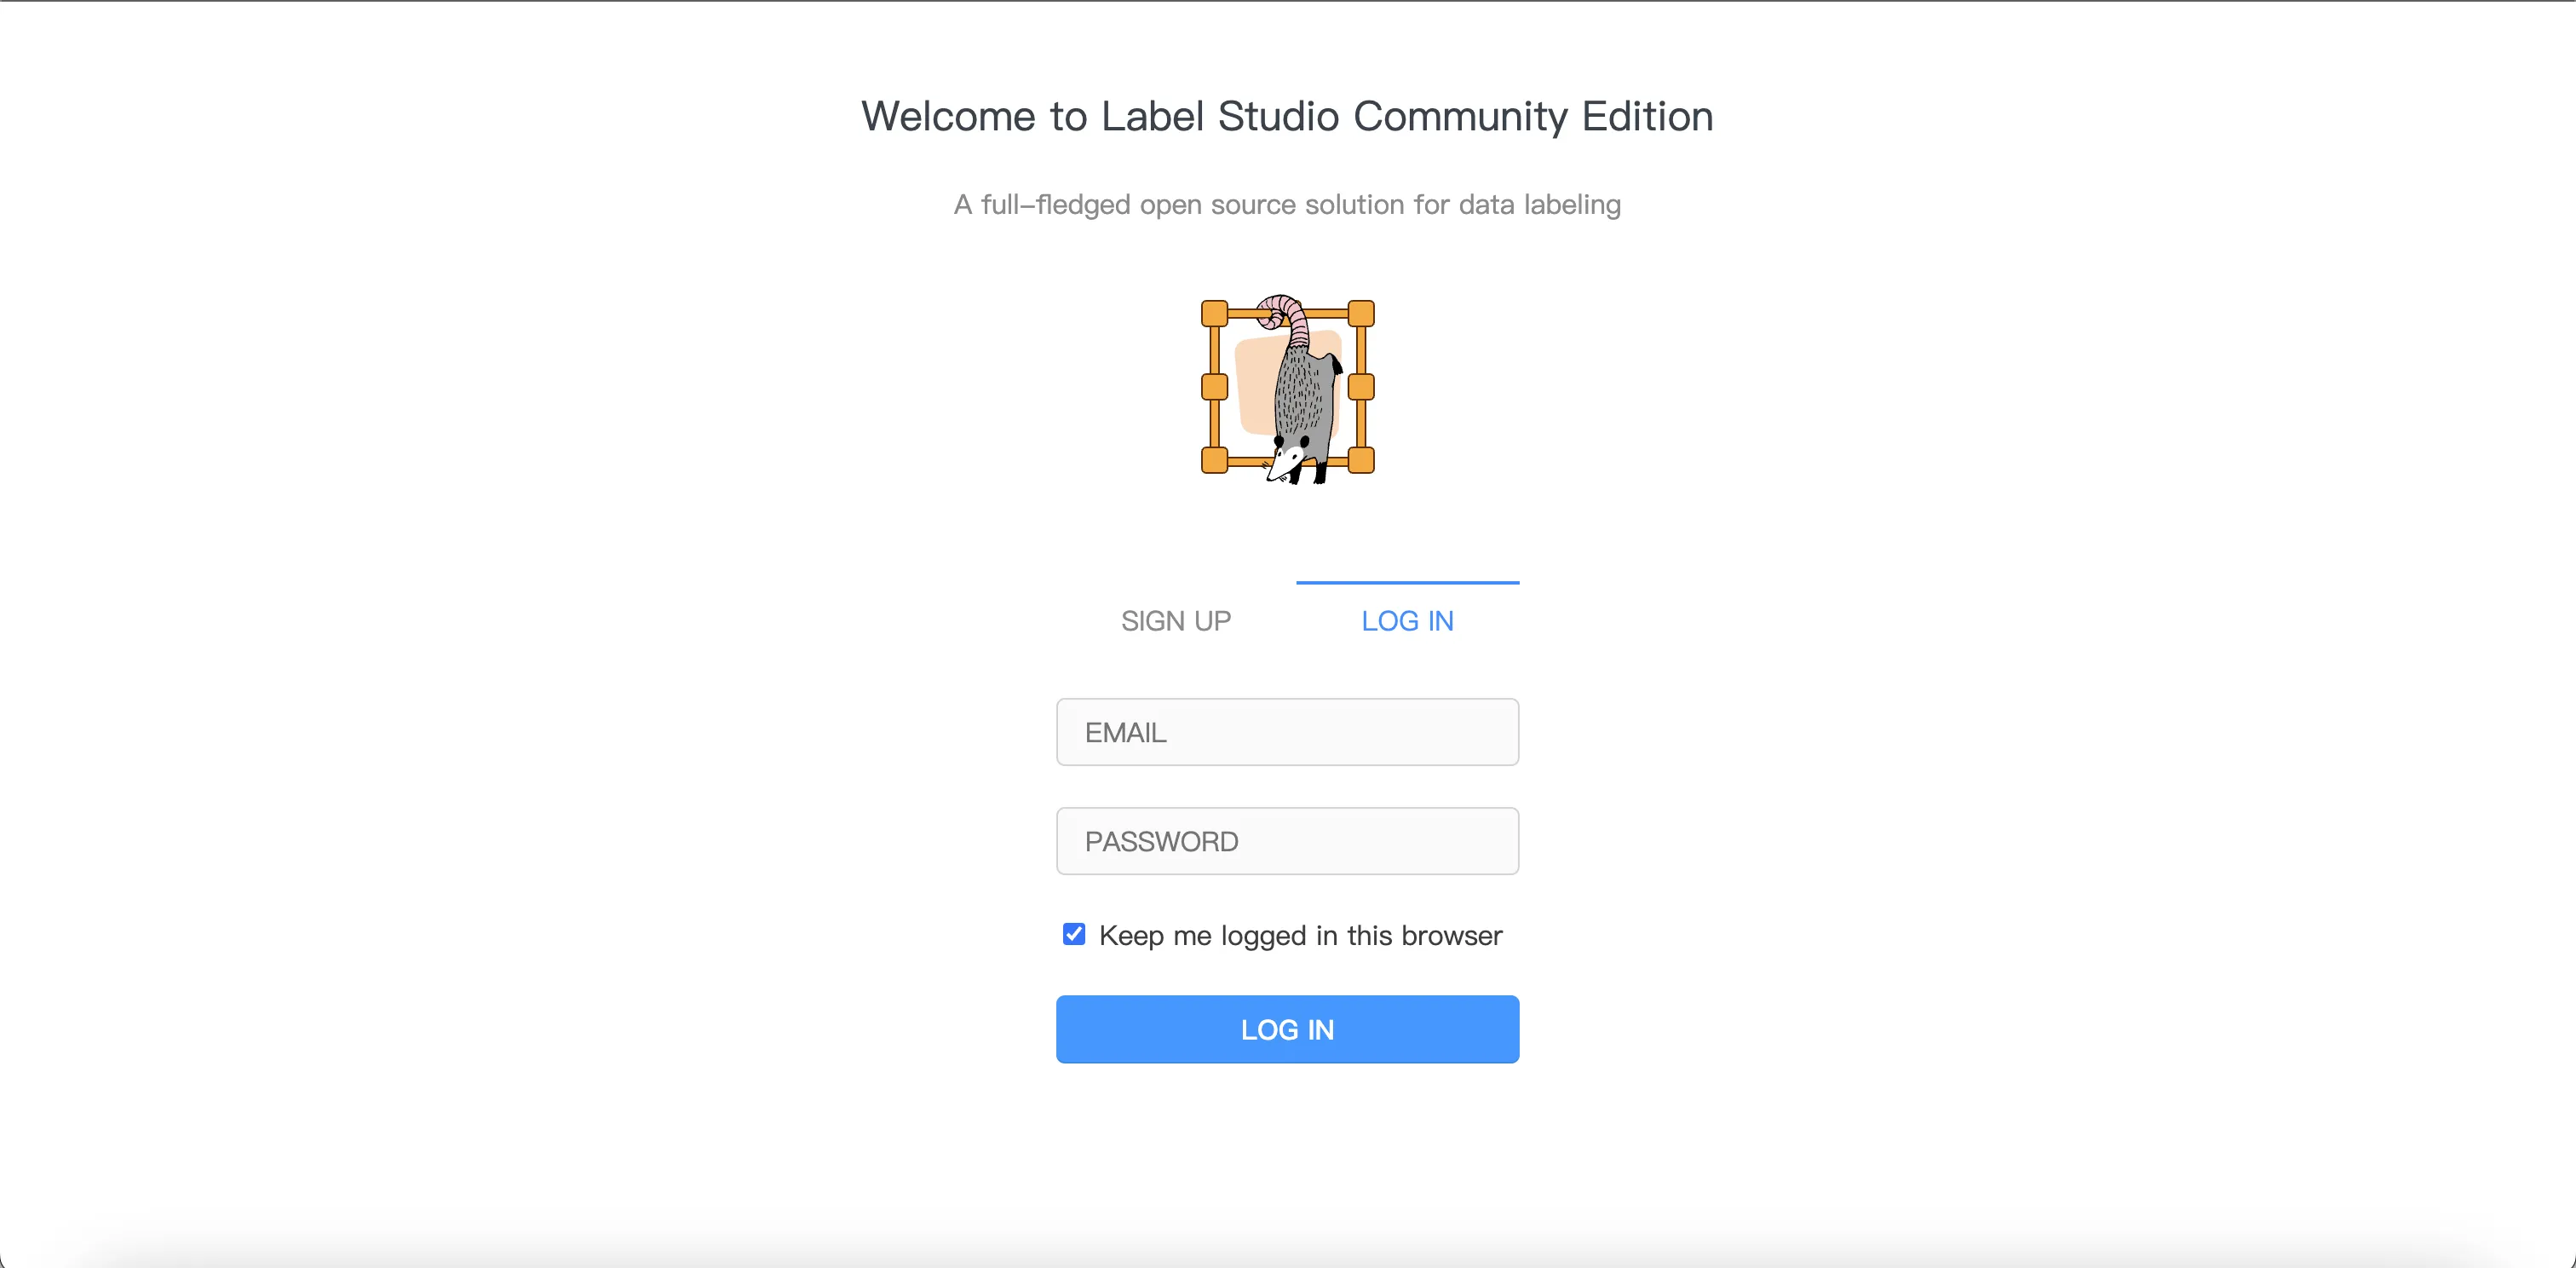Switch to the SIGN UP tab
The image size is (2576, 1268).
(1176, 621)
